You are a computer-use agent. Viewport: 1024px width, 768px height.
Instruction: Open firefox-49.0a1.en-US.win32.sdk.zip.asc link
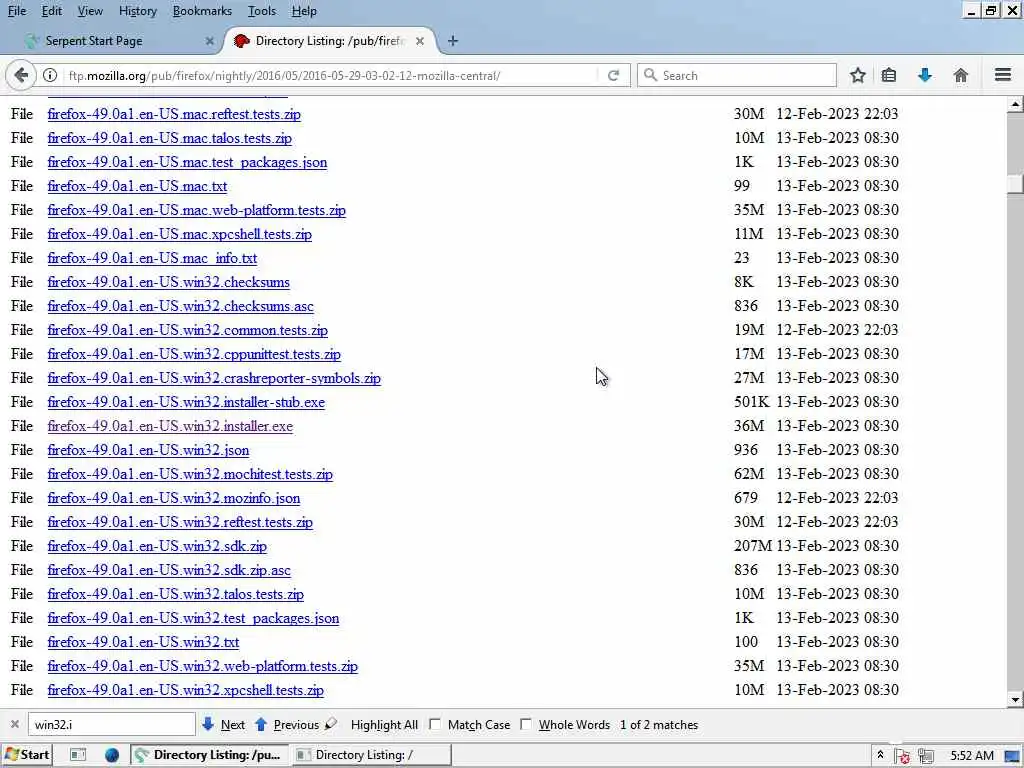169,570
